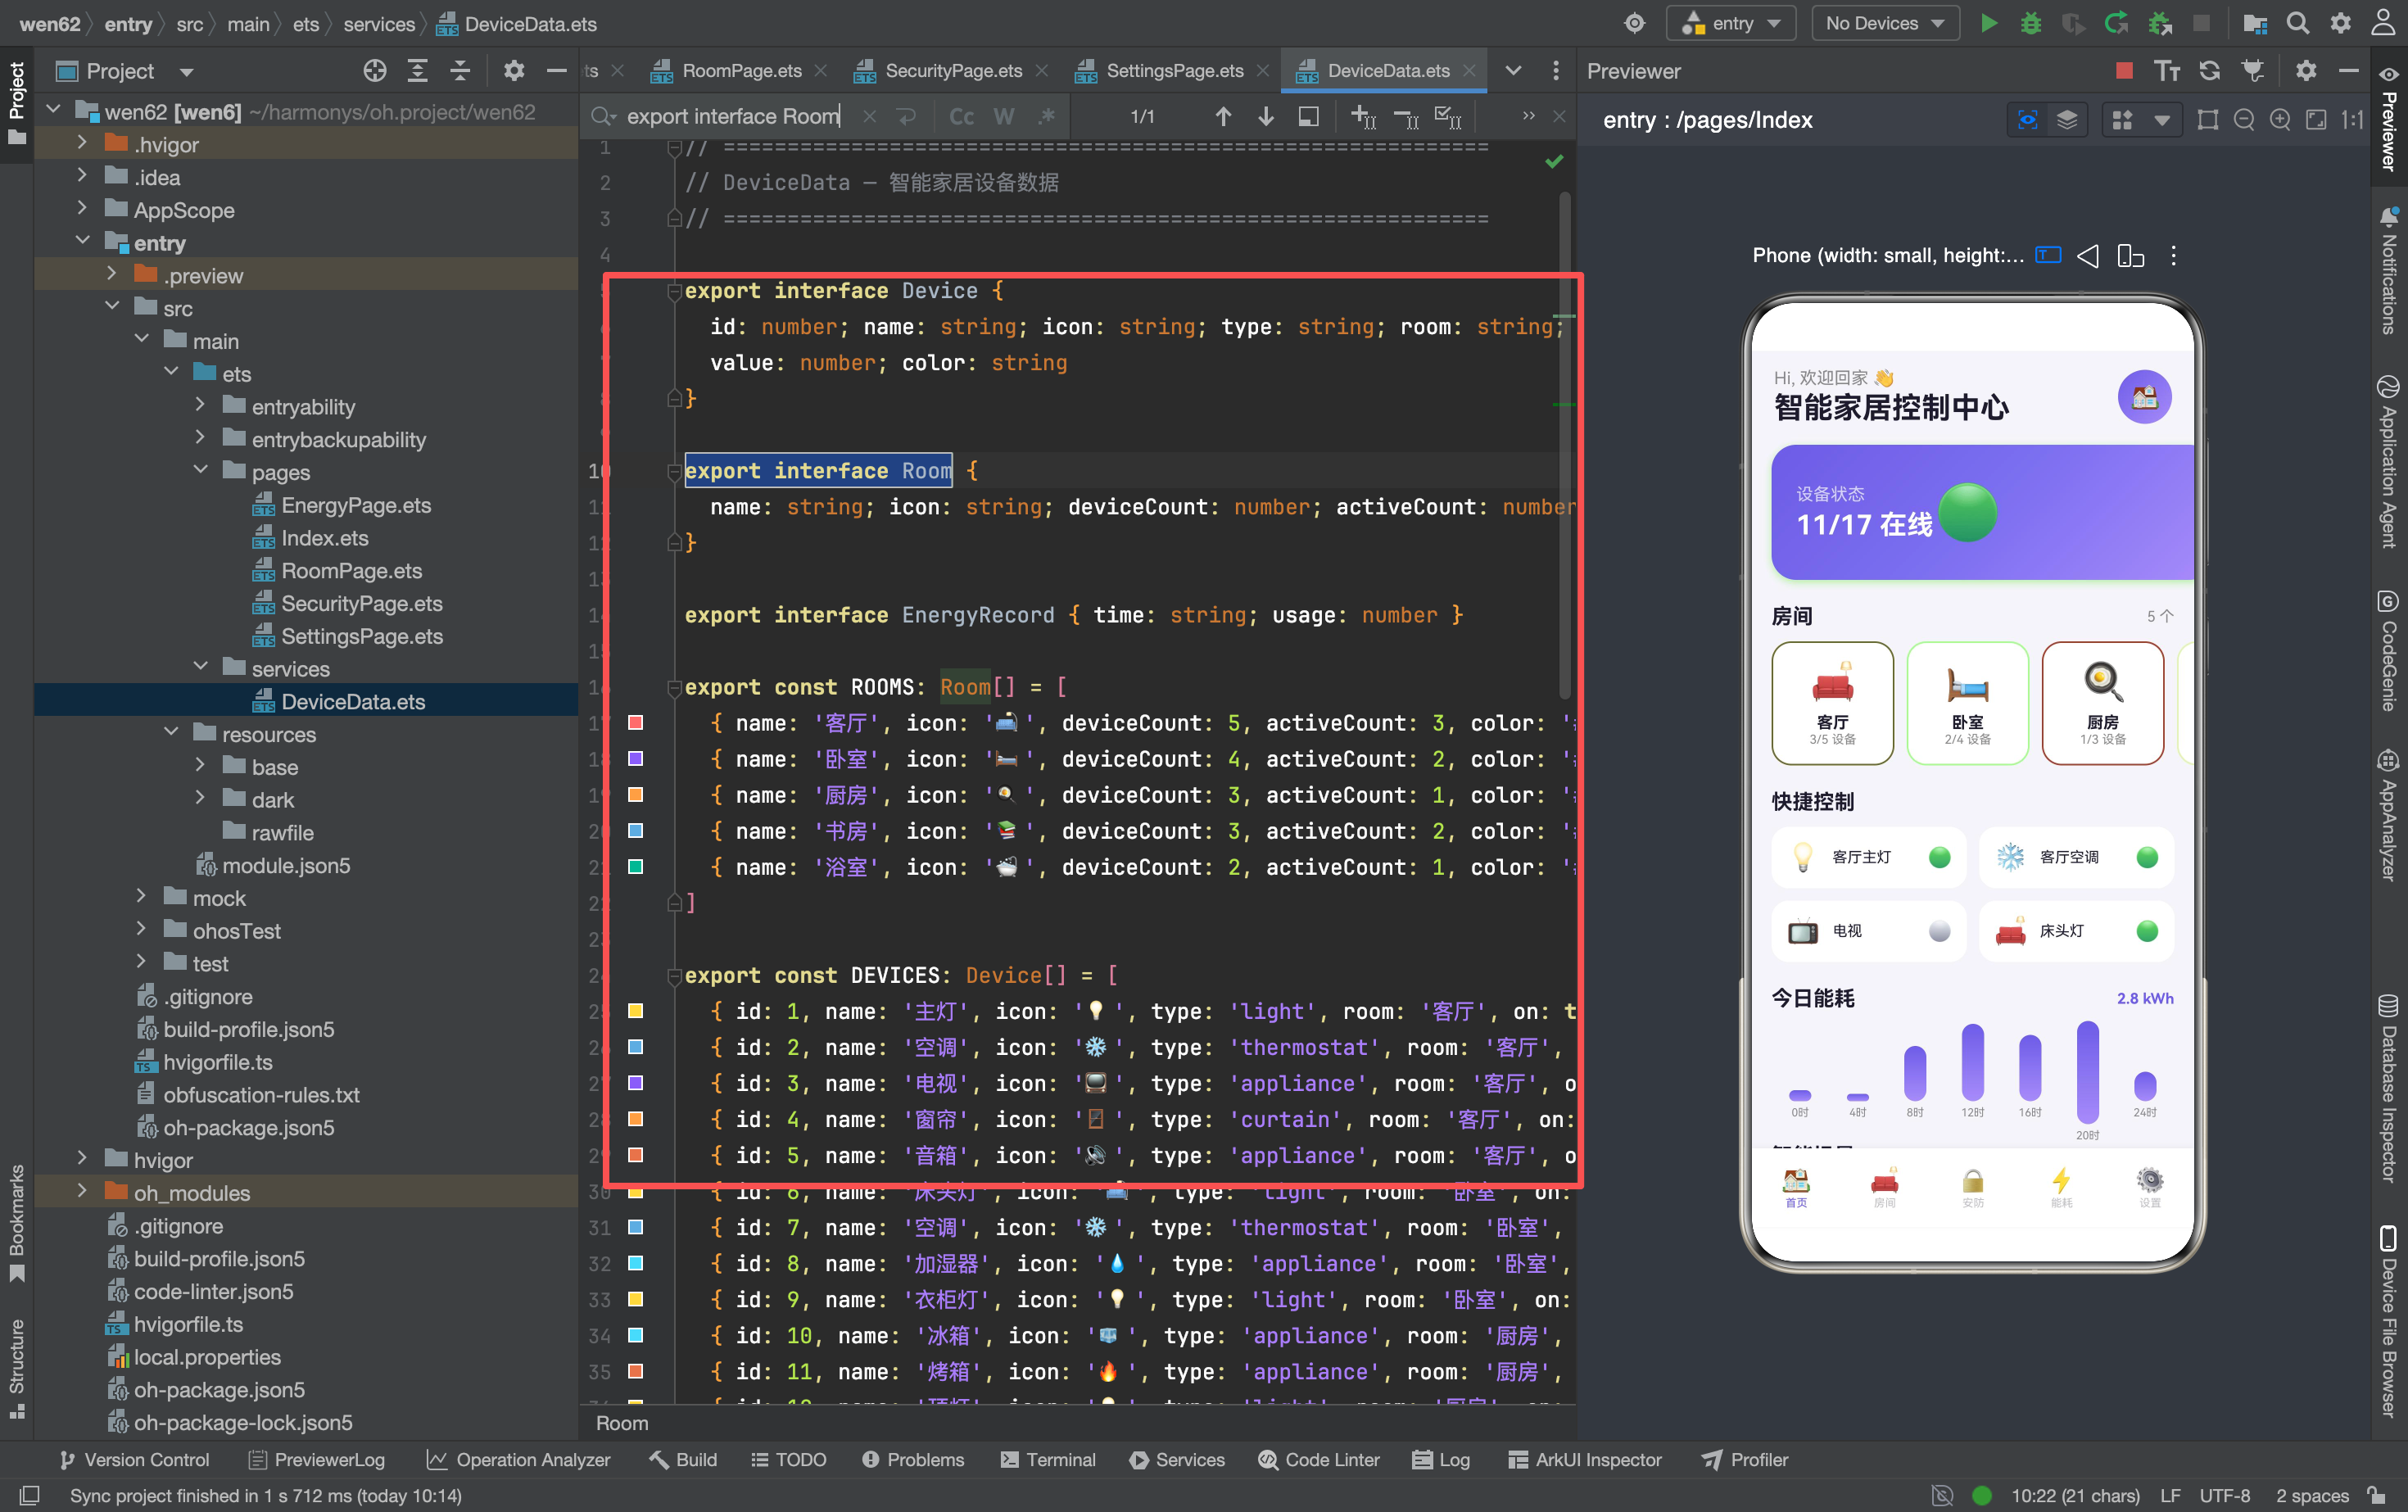Click the Previewer refresh icon
Screen dimensions: 2408x1512
point(2210,70)
